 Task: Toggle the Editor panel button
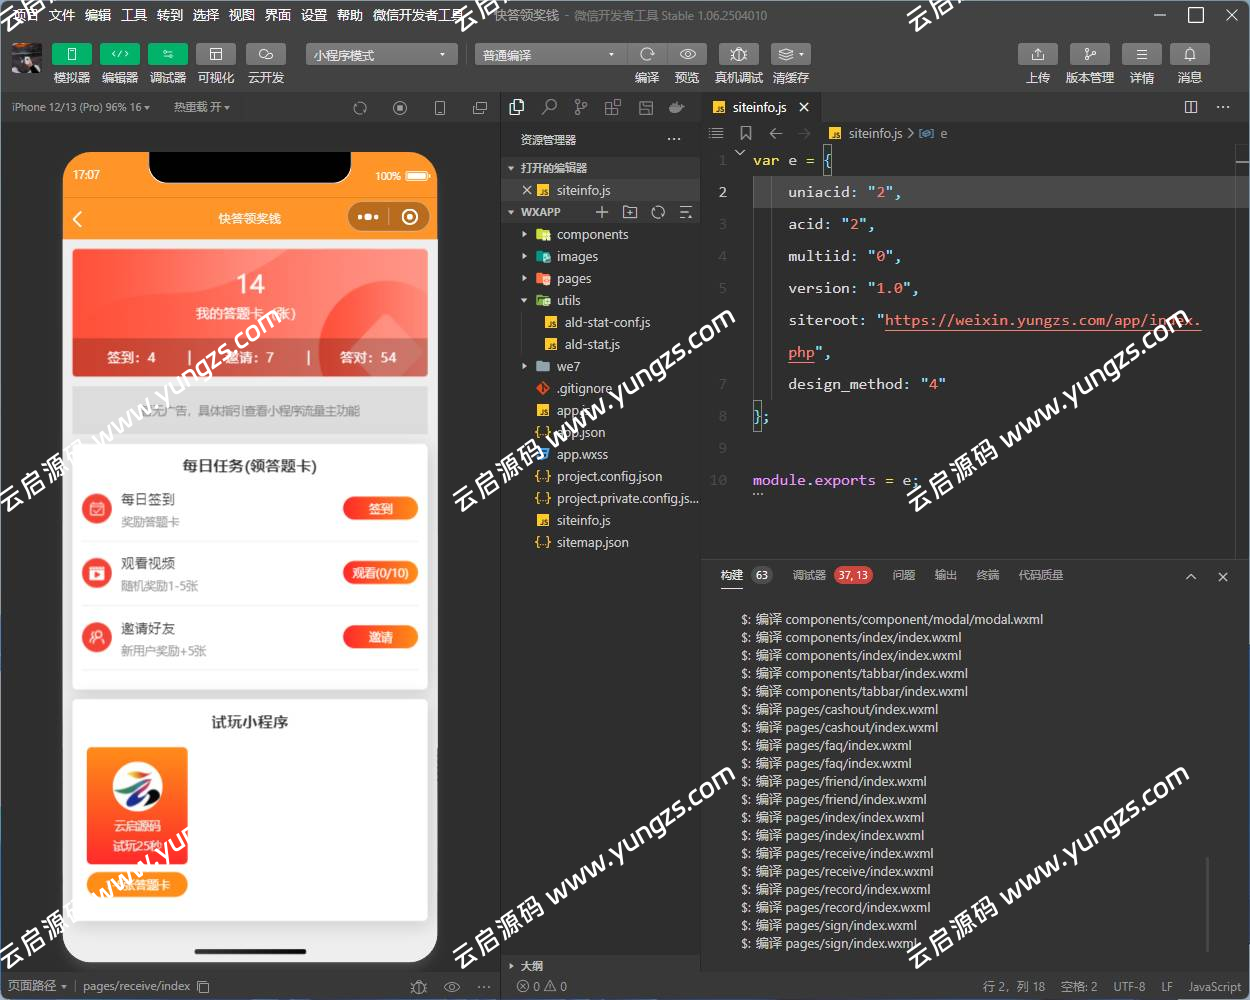point(119,54)
